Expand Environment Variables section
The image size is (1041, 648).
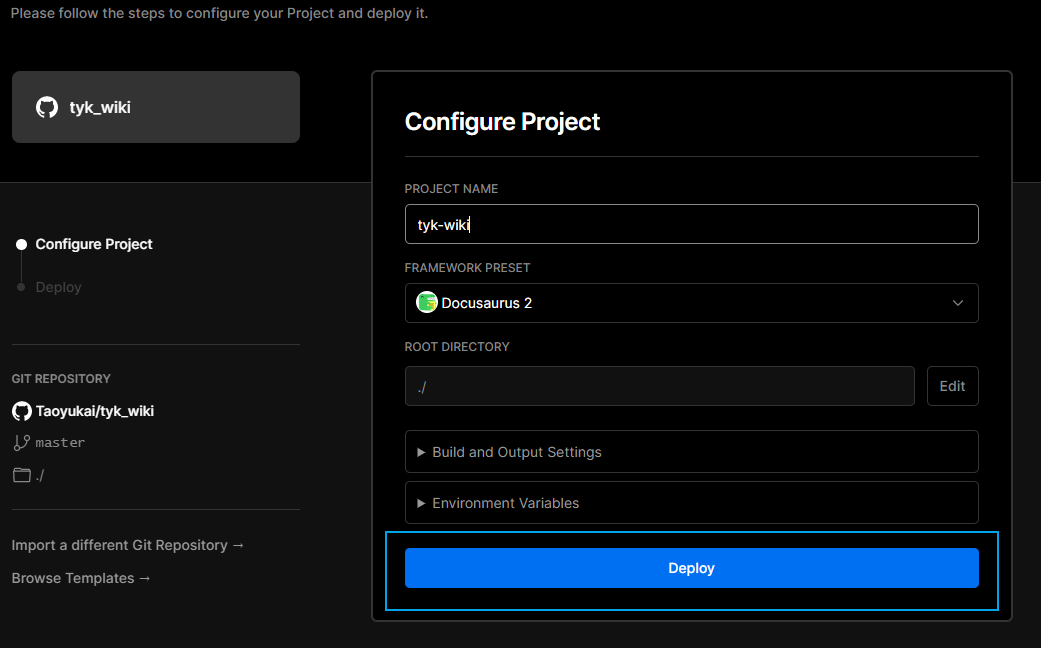691,503
